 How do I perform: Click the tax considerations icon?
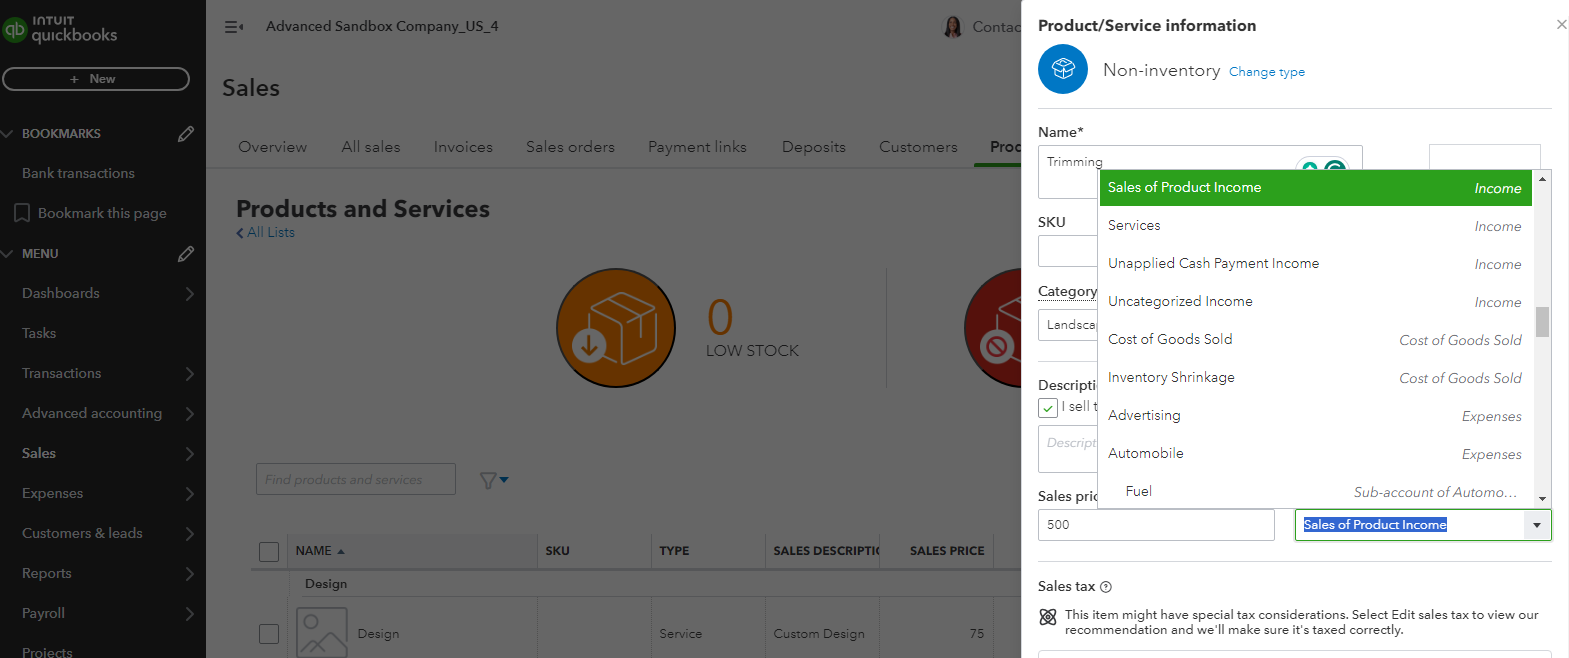(1048, 617)
